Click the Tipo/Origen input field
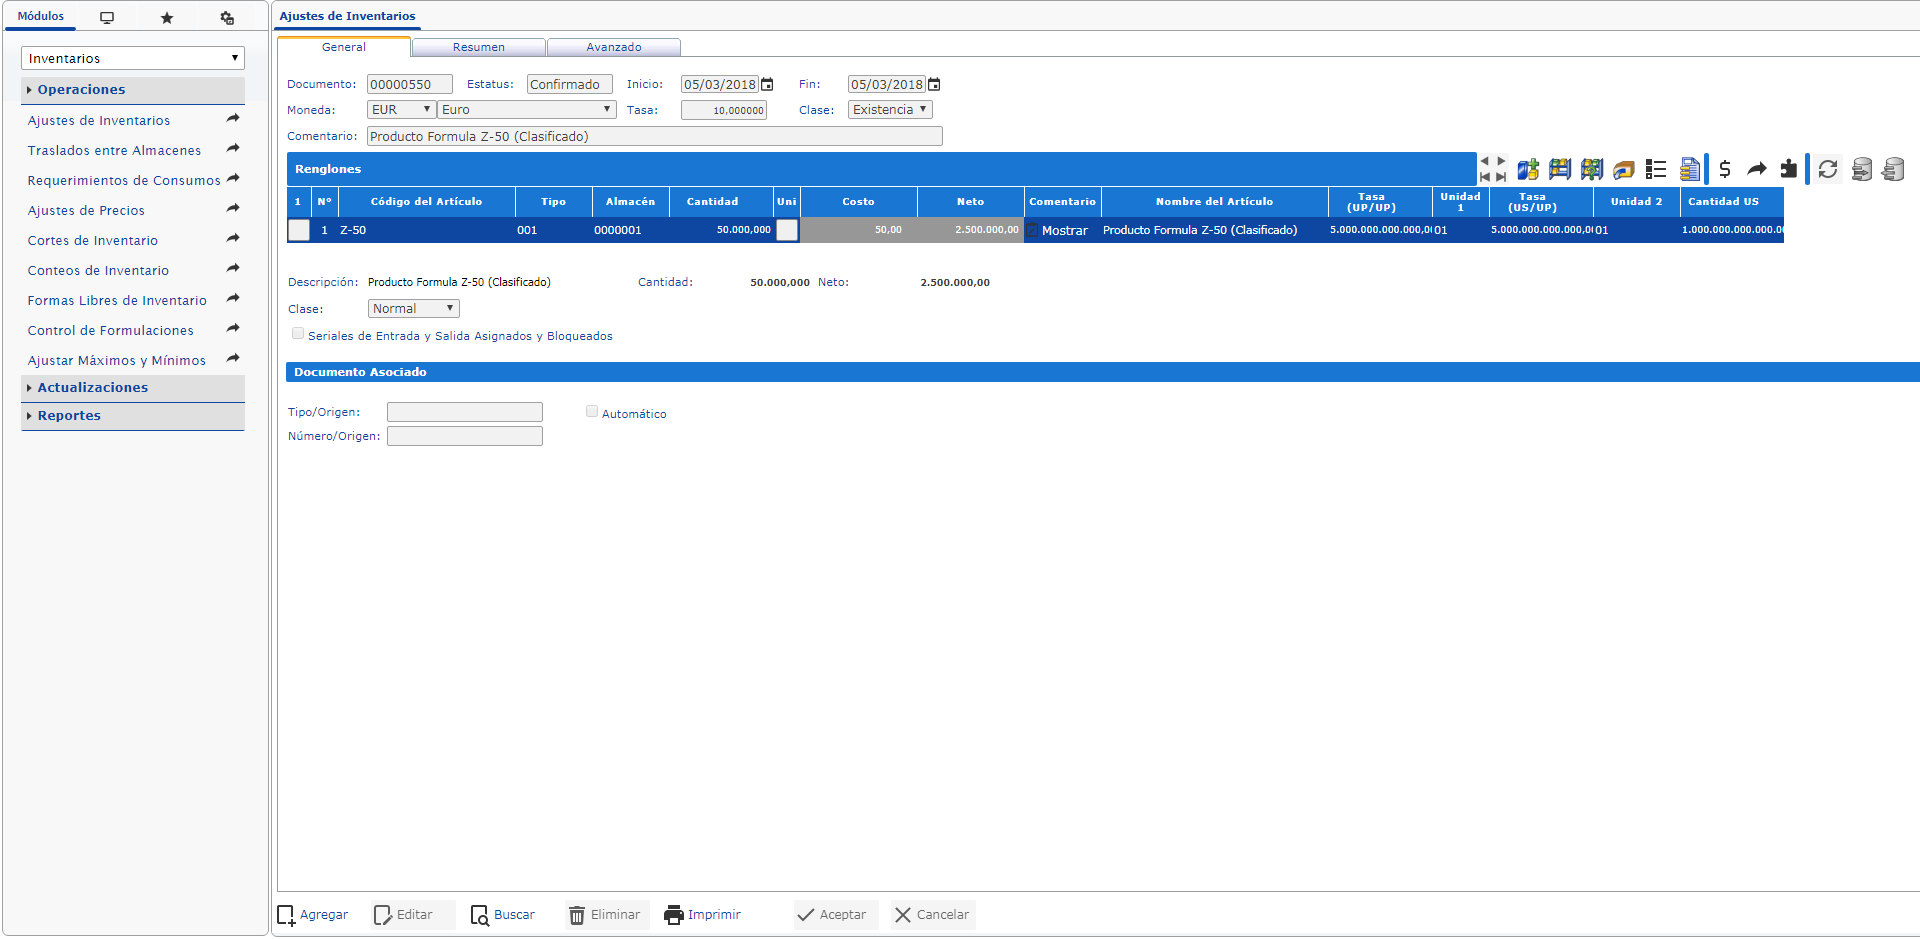Screen dimensions: 1920x939 point(465,412)
